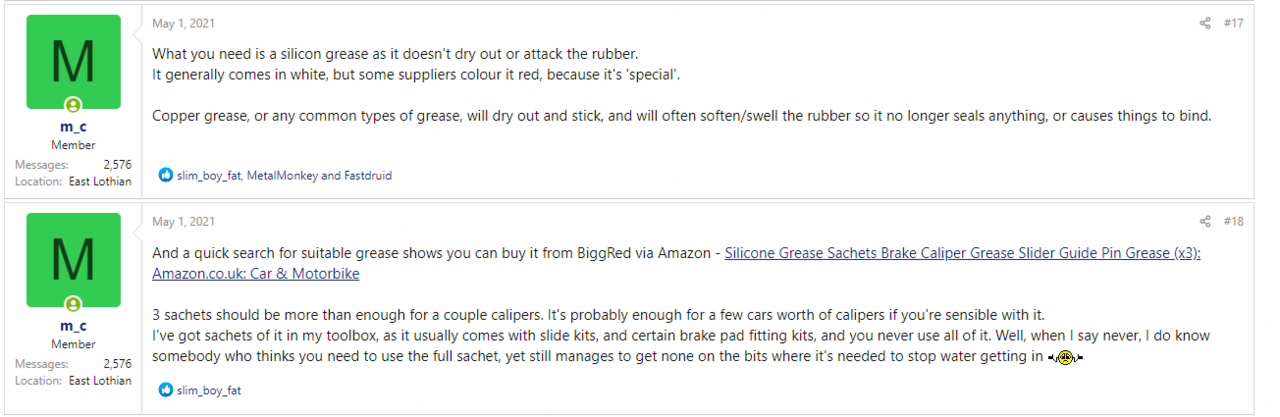Open m_c username in post #18
This screenshot has height=417, width=1280.
73,326
